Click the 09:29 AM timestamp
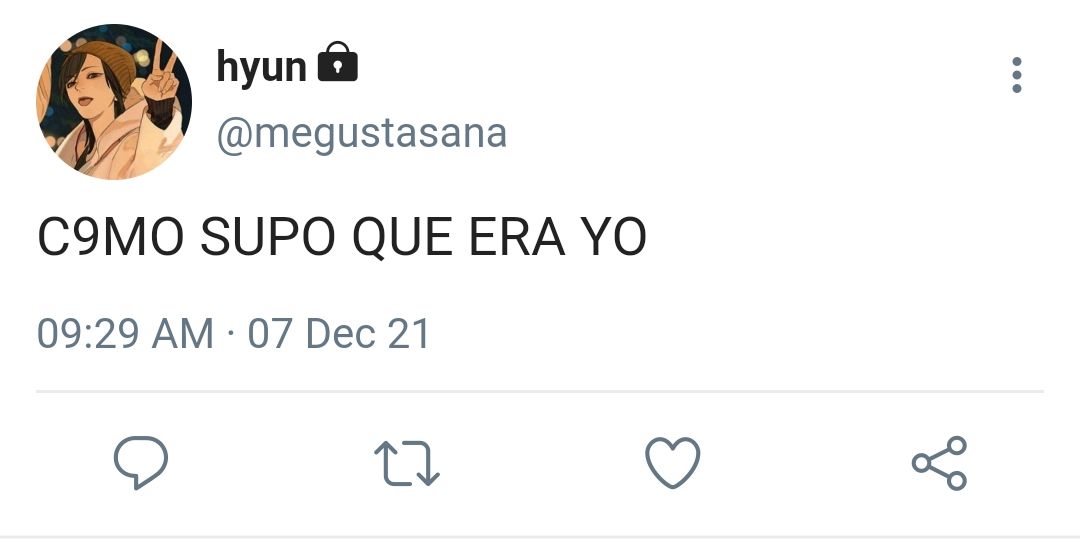The height and width of the screenshot is (555, 1080). pyautogui.click(x=125, y=334)
